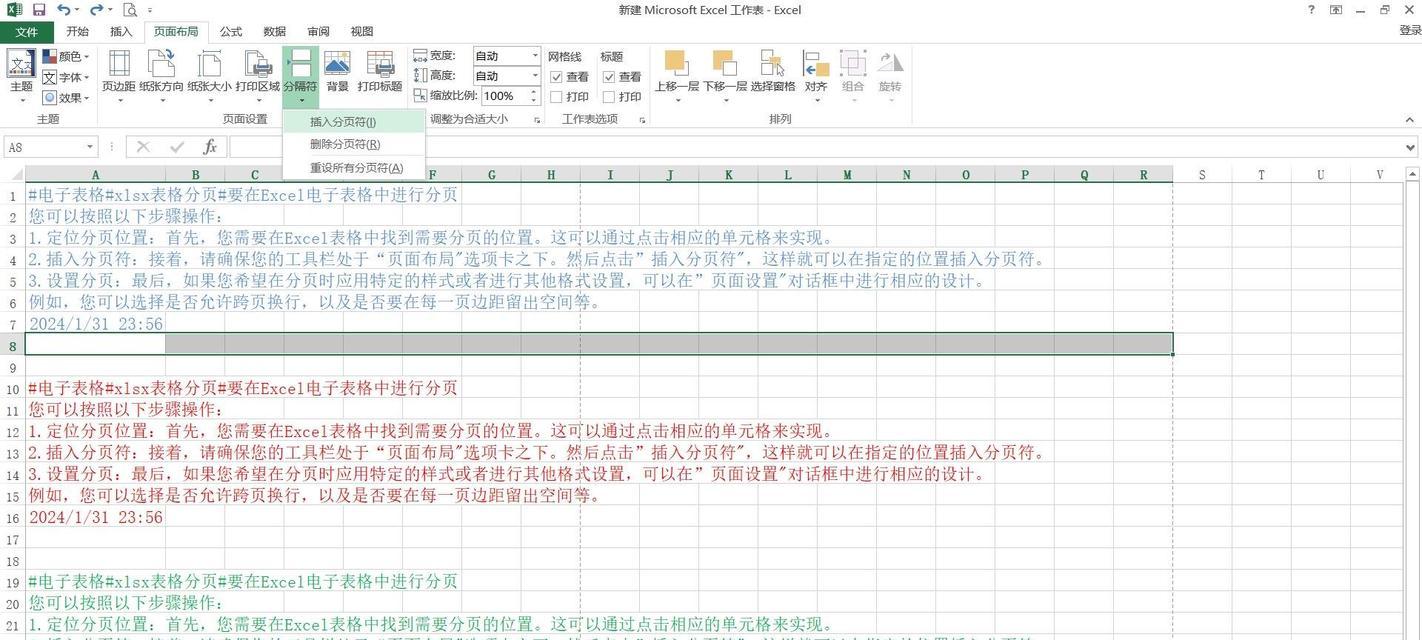Toggle 标题 查看 (Headings View) checkbox

pyautogui.click(x=608, y=77)
